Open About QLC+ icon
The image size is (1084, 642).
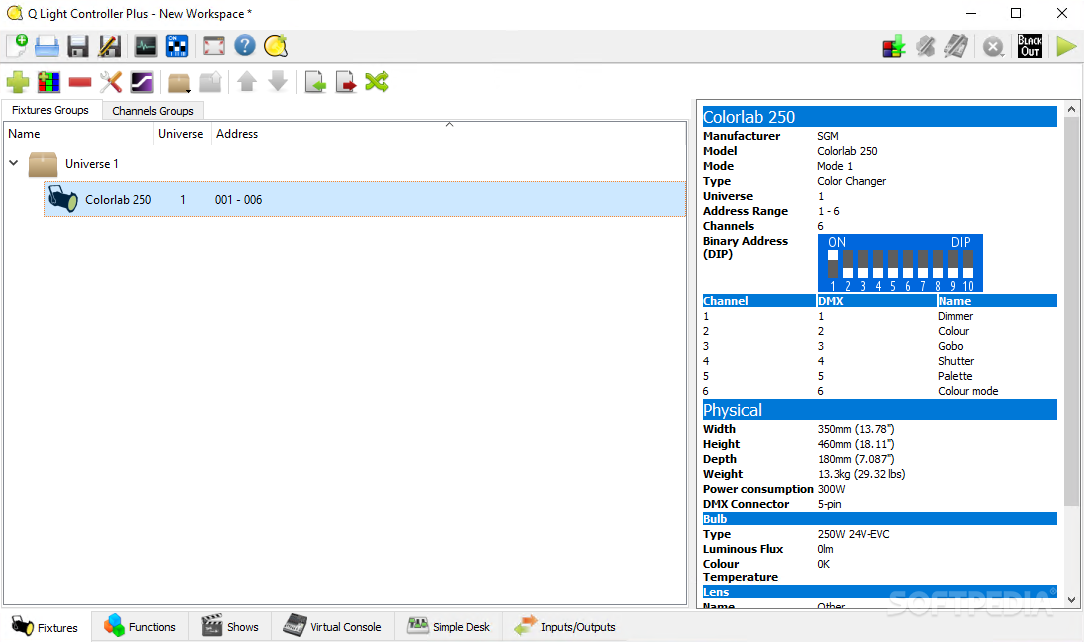pos(276,46)
